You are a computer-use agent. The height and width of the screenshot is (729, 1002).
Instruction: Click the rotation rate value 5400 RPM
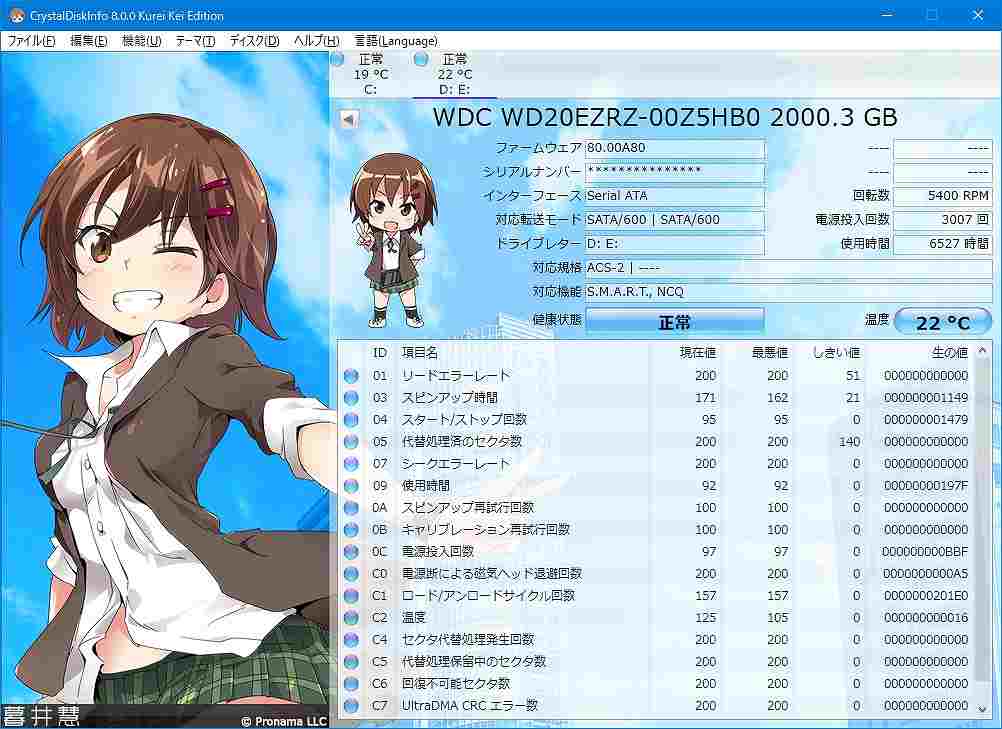click(943, 196)
